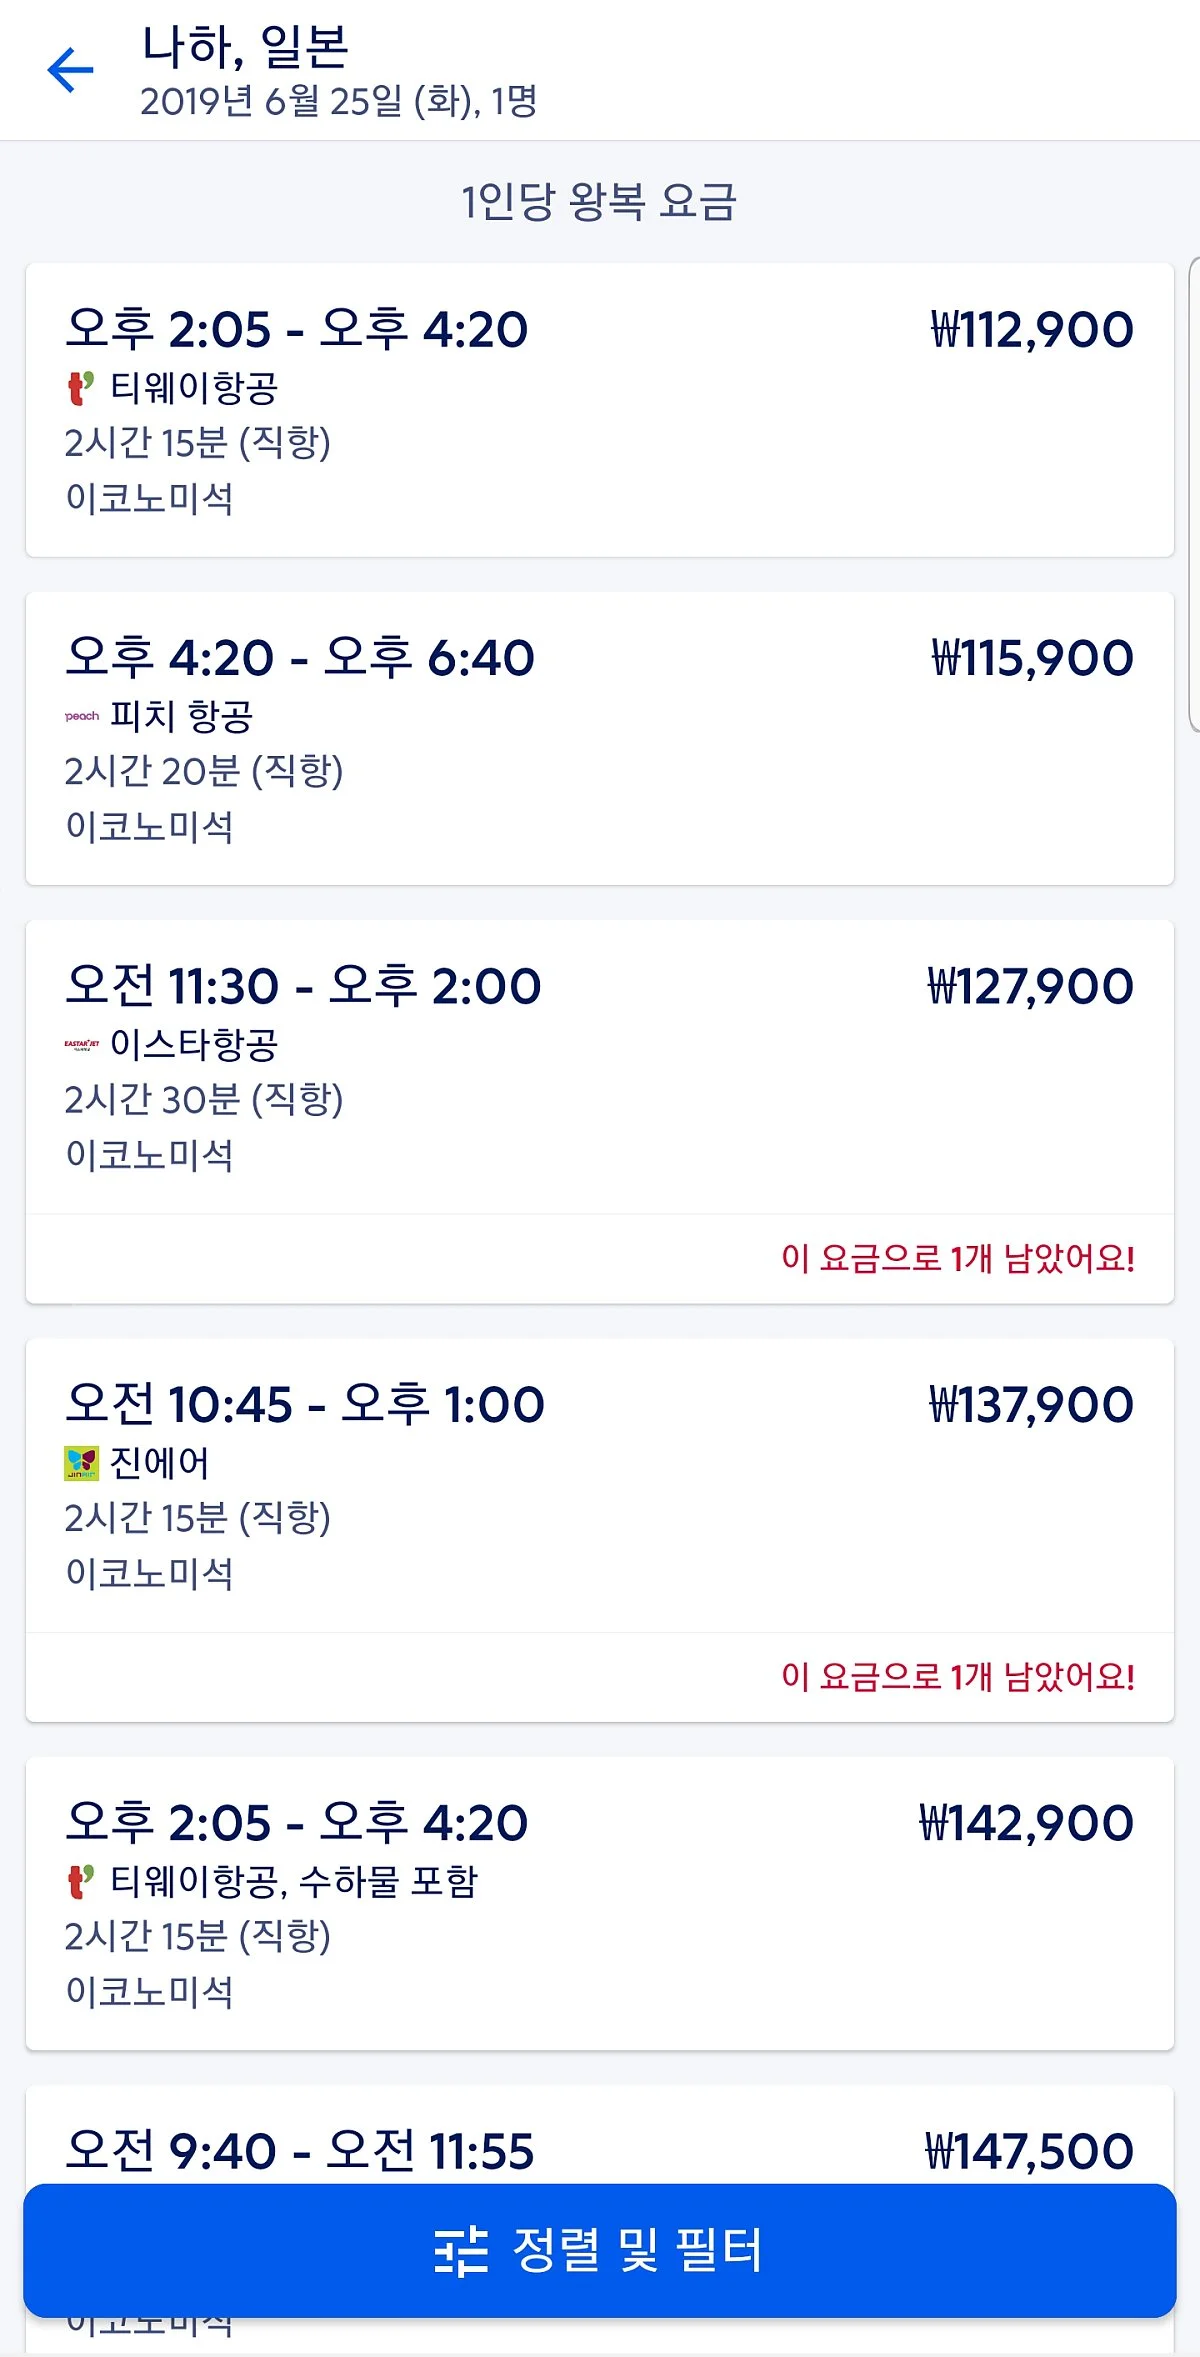Open the 오전 9:40 flight for ₩147,500
The height and width of the screenshot is (2357, 1200).
600,2150
